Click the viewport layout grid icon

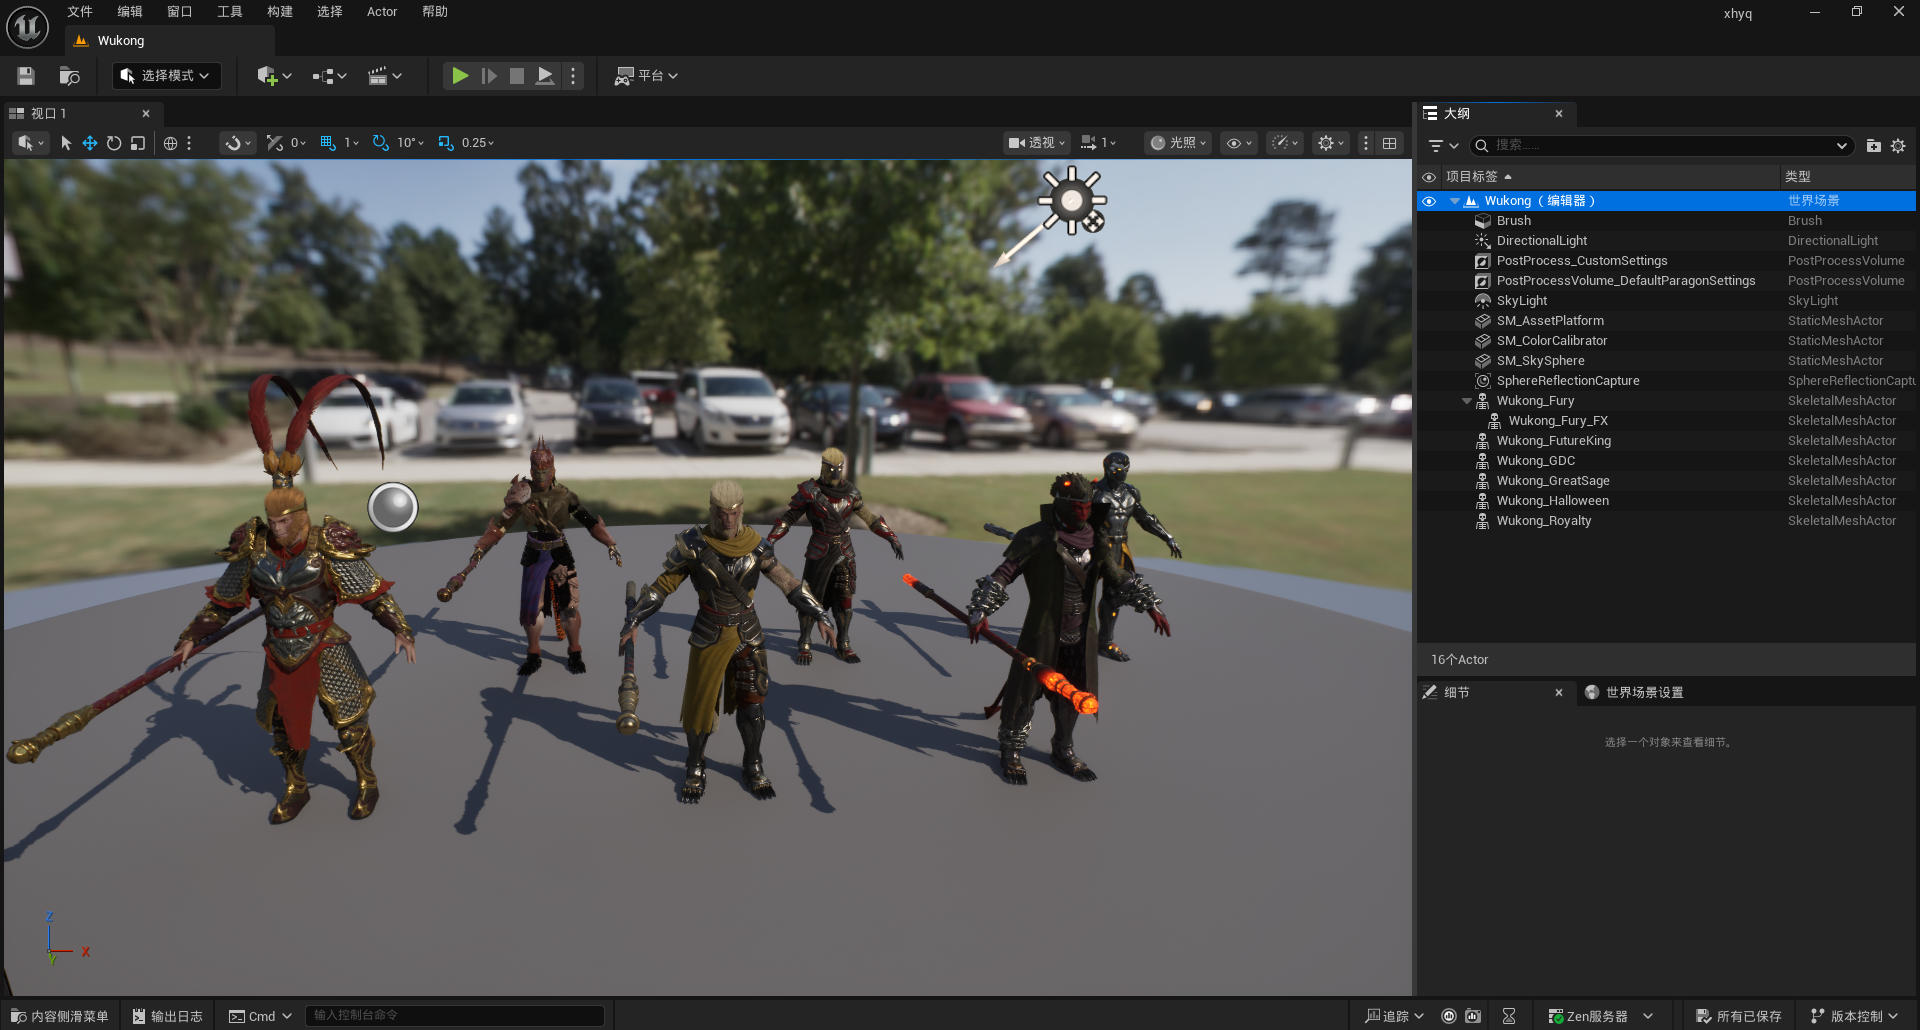(x=1390, y=143)
